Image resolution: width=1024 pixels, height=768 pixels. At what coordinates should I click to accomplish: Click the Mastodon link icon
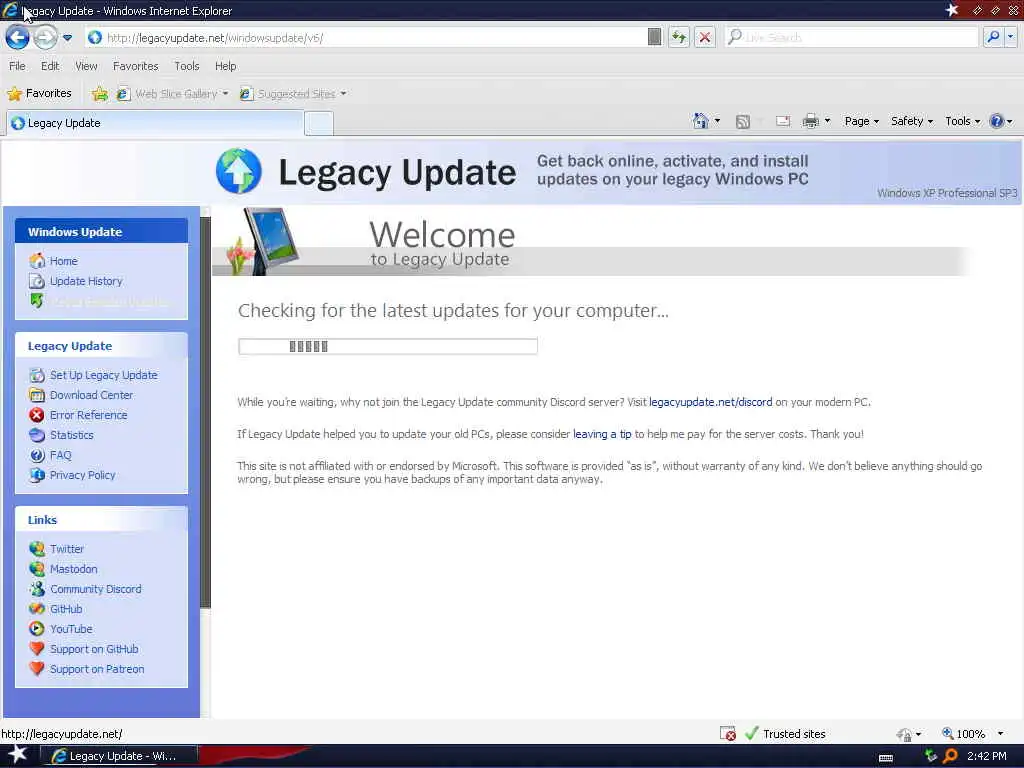coord(37,569)
